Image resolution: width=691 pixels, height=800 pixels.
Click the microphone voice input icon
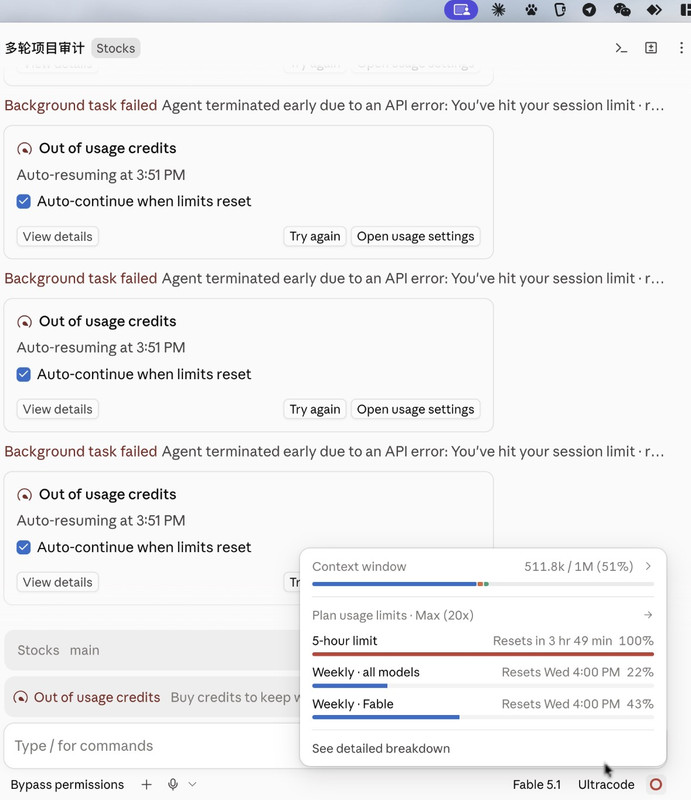[173, 784]
